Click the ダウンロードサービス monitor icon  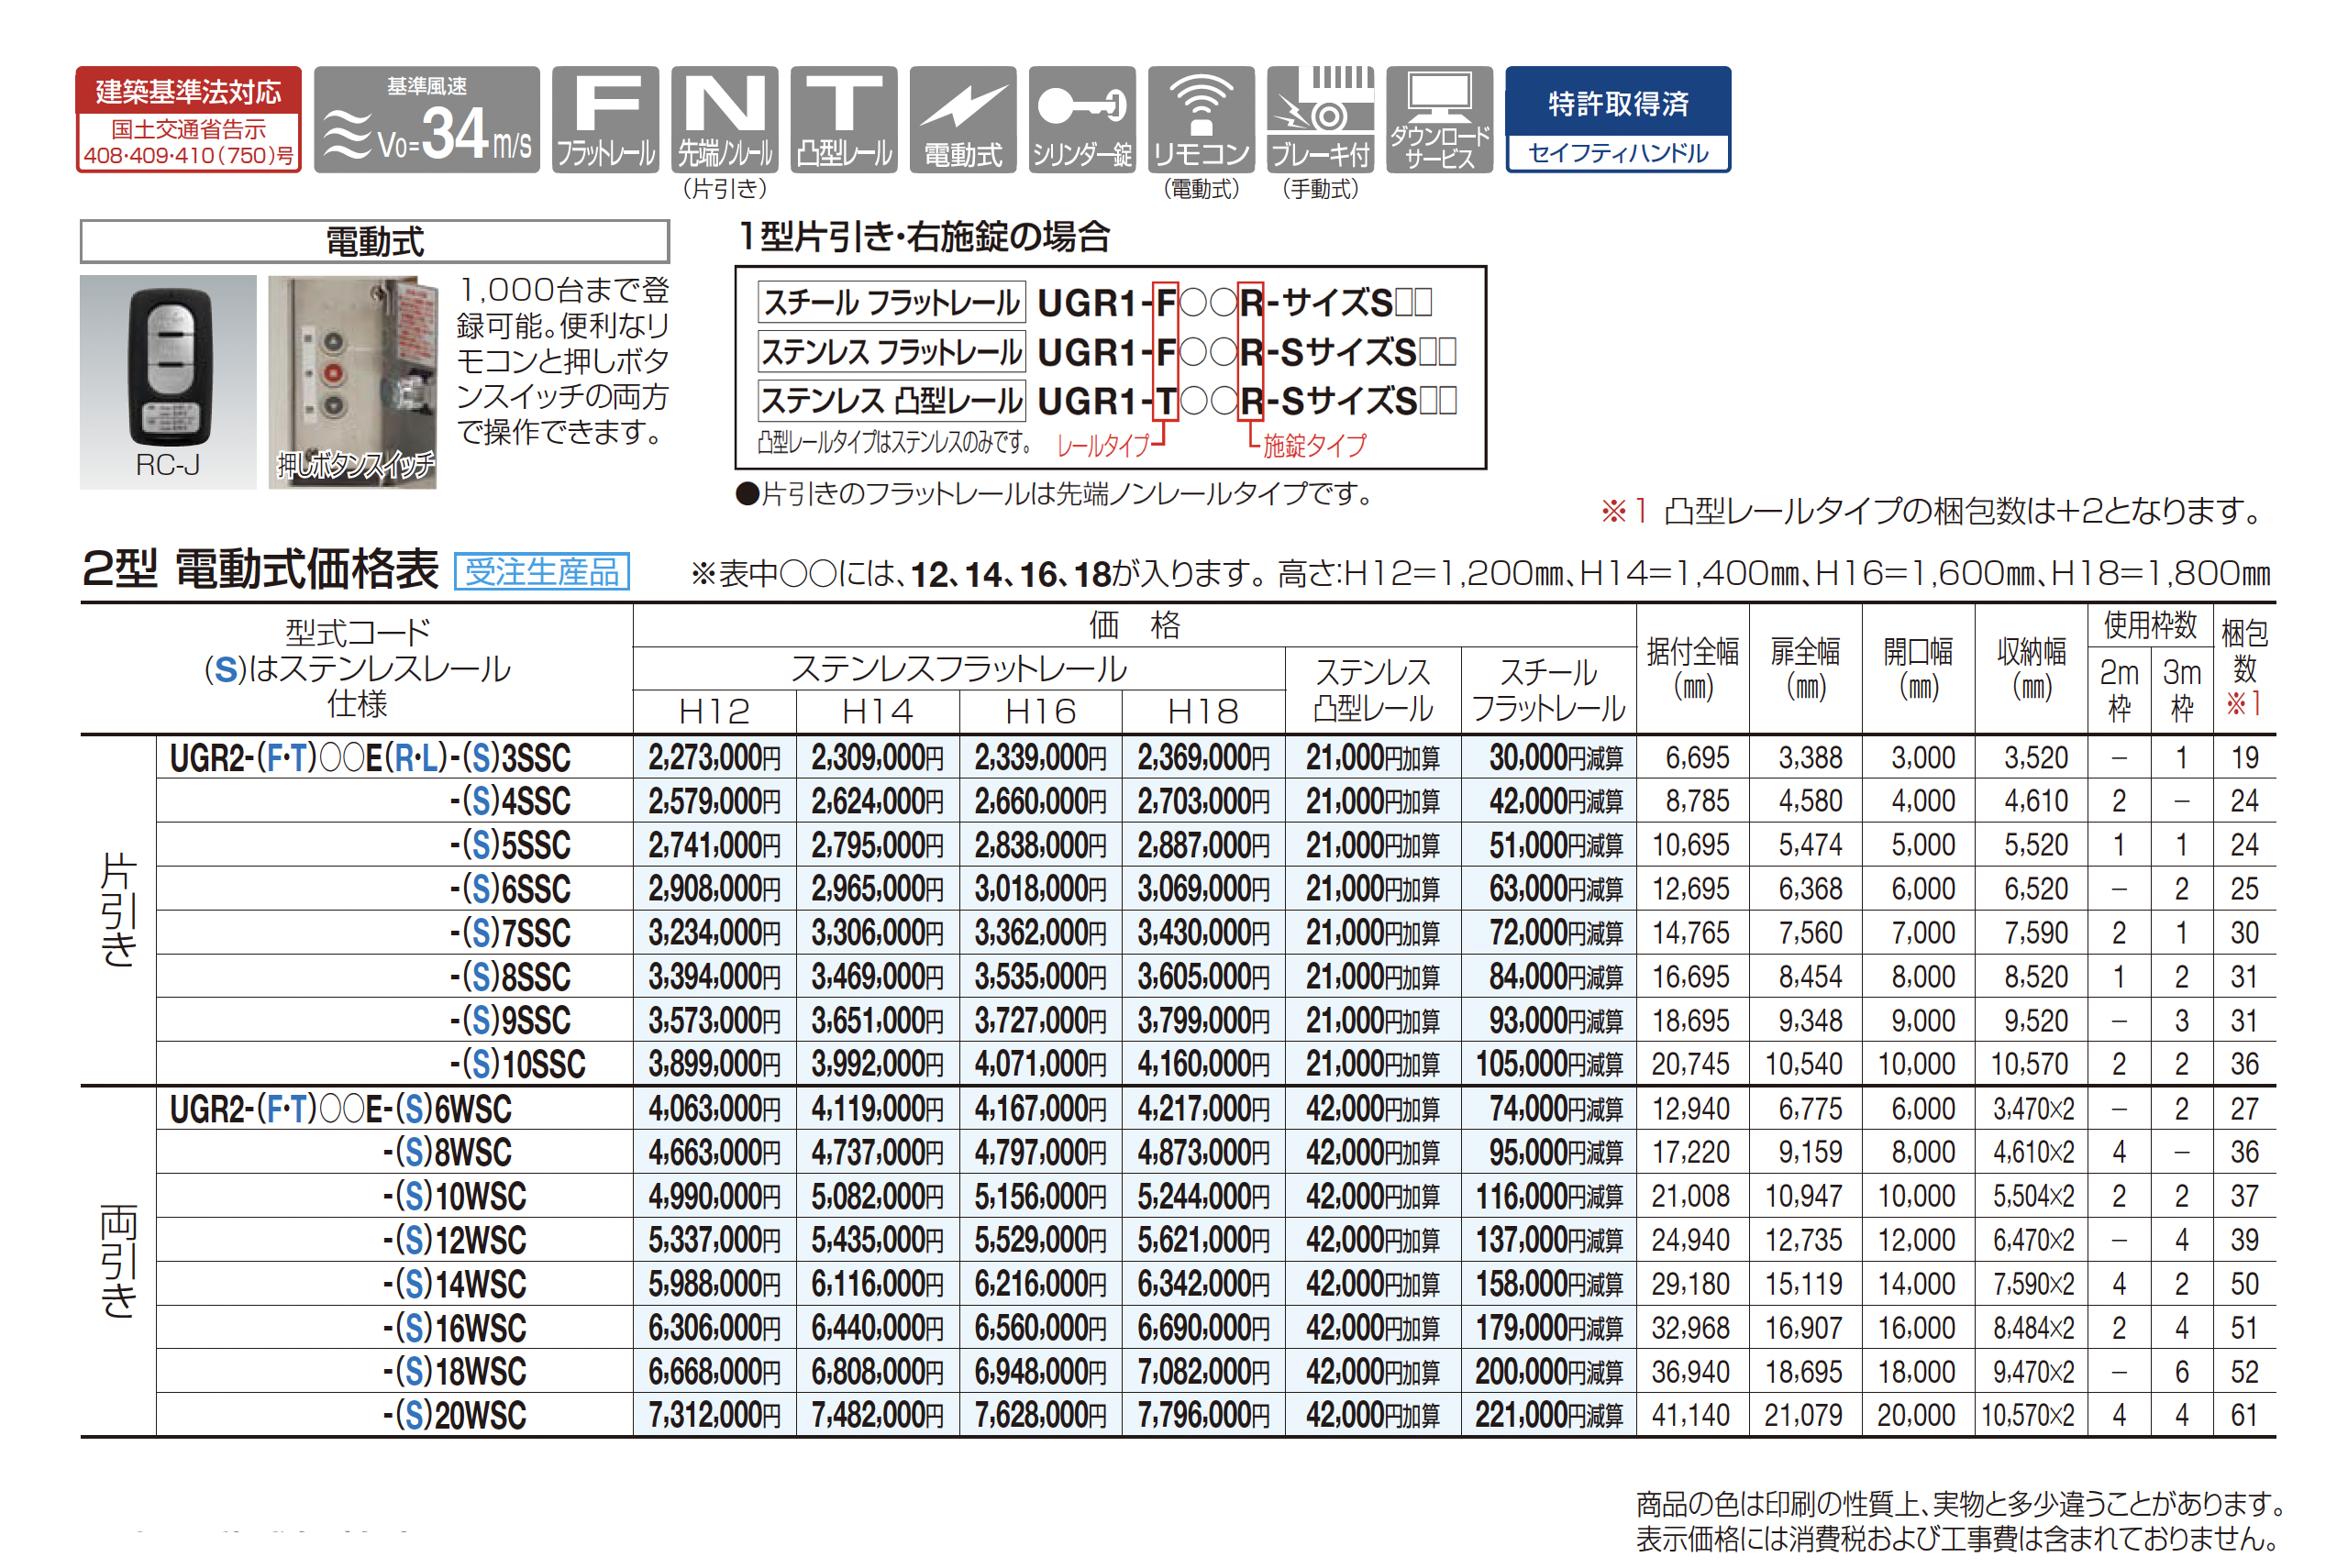tap(1438, 119)
